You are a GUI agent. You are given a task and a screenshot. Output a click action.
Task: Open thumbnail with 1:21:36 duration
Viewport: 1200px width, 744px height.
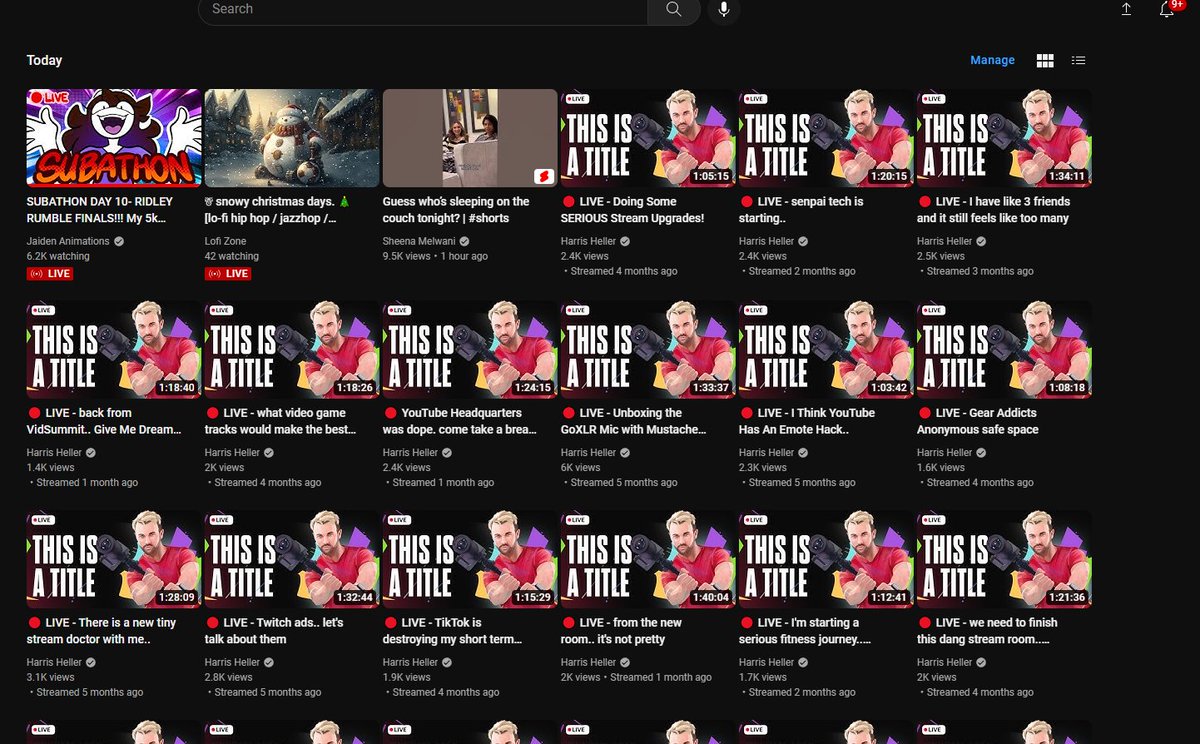pos(1003,559)
